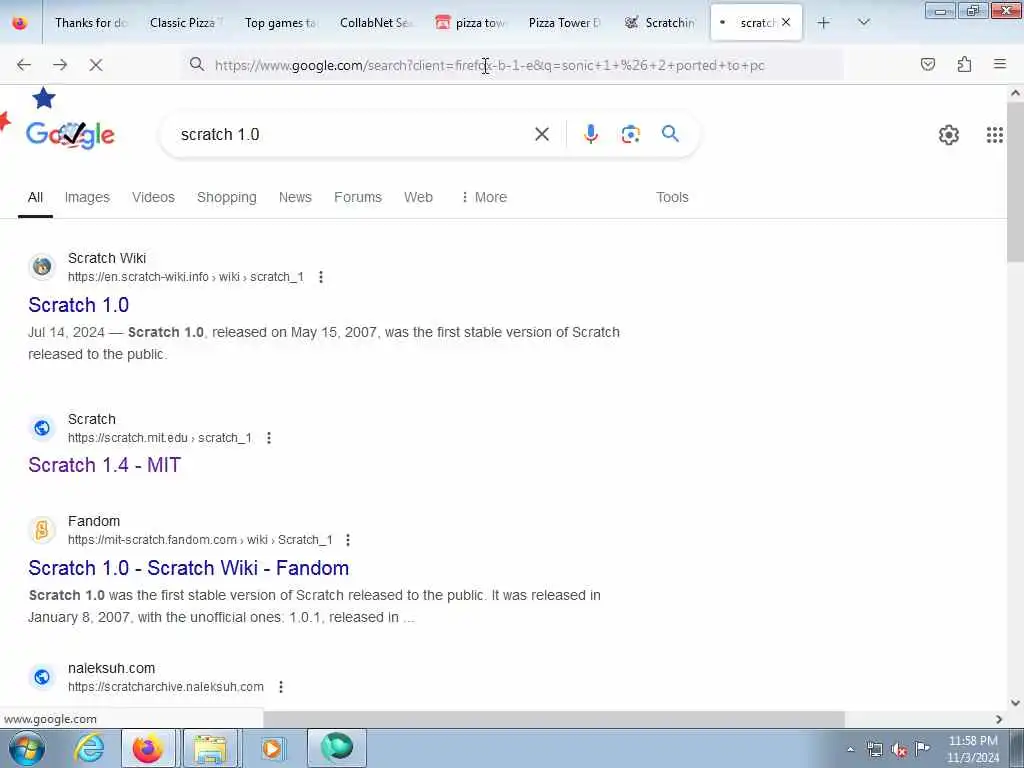Screen dimensions: 1024x768
Task: Select the Videos search filter
Action: (x=153, y=197)
